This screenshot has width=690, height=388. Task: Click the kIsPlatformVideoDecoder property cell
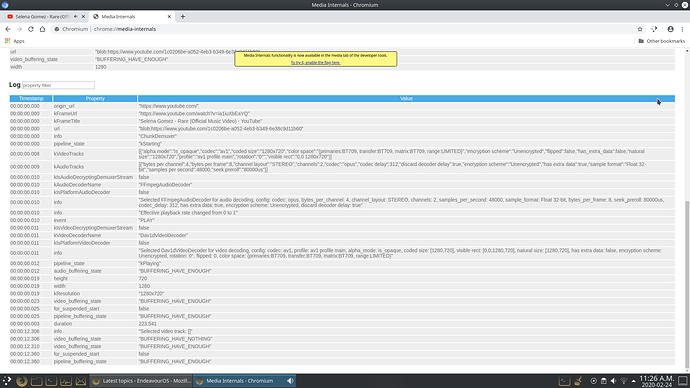(x=95, y=243)
